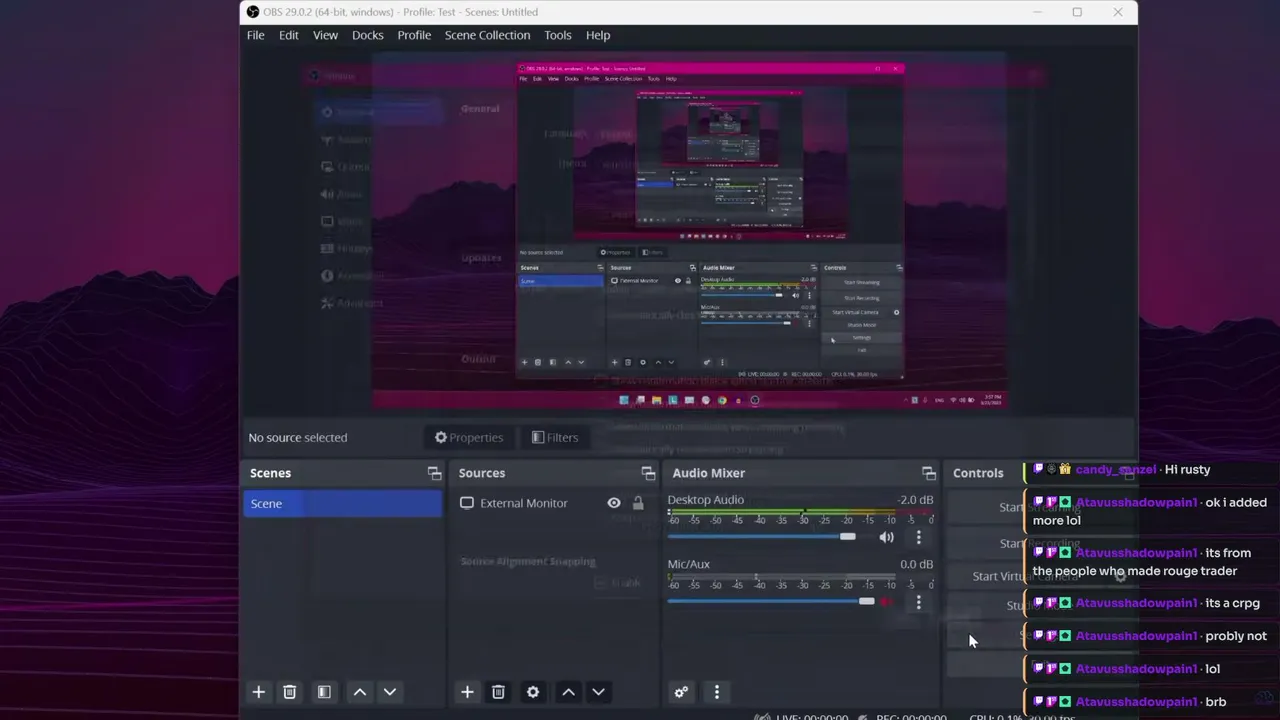Image resolution: width=1280 pixels, height=720 pixels.
Task: Click the OBS logo in the title bar
Action: click(x=253, y=12)
